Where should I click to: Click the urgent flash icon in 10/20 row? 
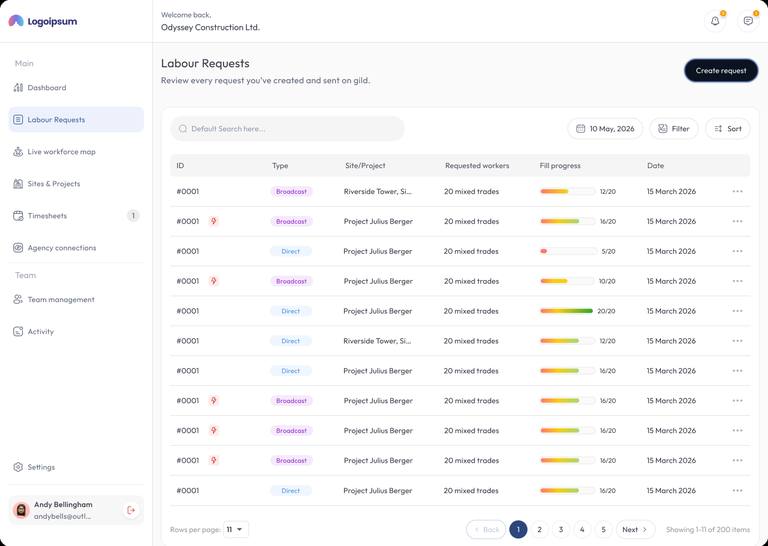pyautogui.click(x=214, y=281)
